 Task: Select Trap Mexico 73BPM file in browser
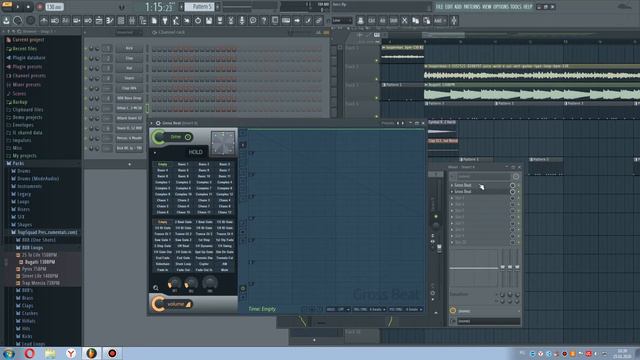(40, 283)
